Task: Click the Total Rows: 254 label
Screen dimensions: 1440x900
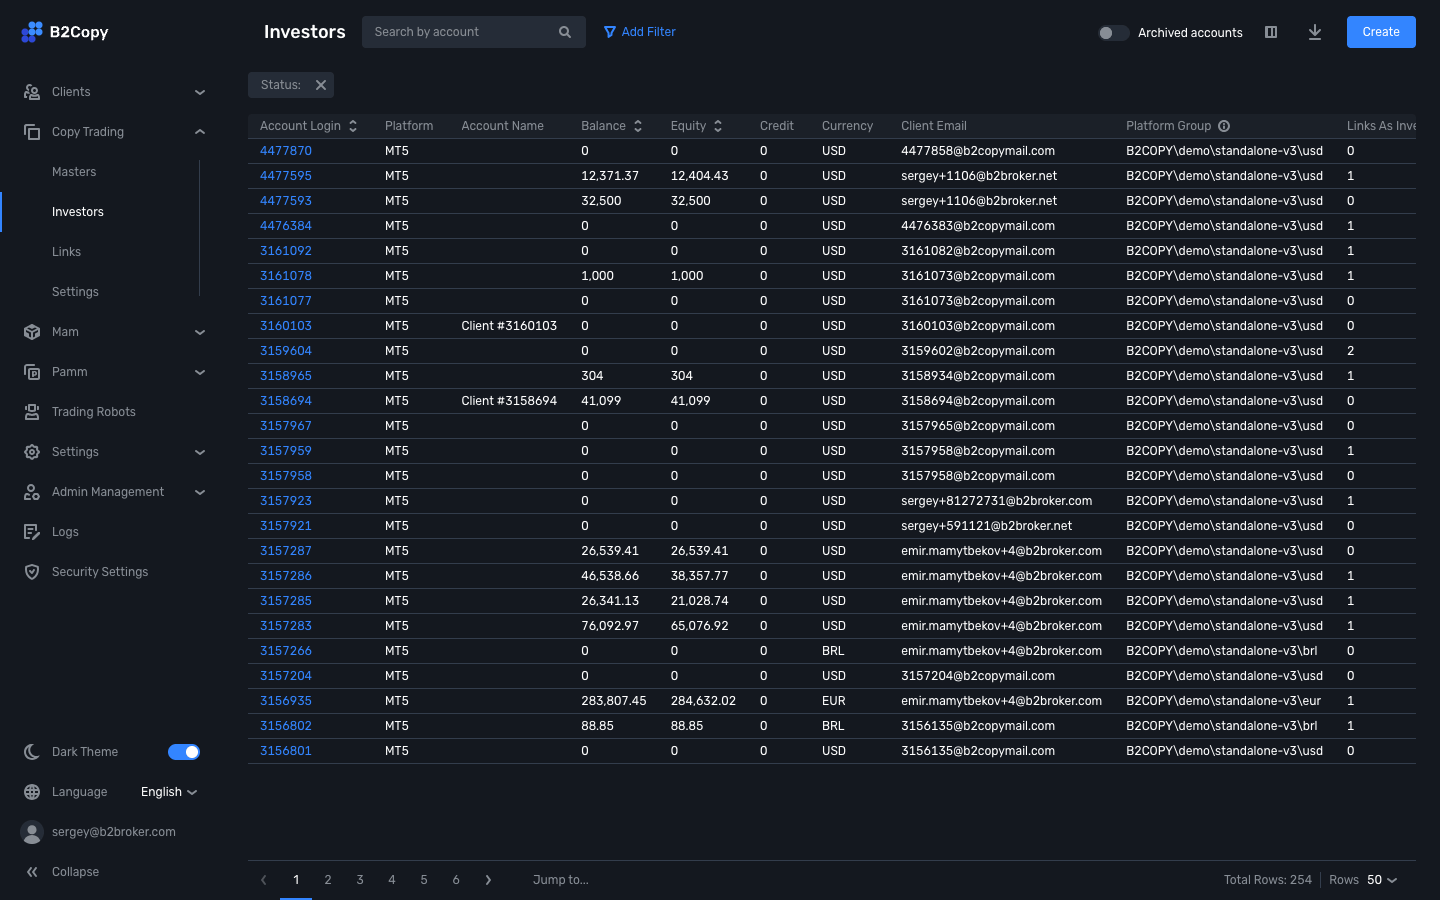Action: 1268,880
